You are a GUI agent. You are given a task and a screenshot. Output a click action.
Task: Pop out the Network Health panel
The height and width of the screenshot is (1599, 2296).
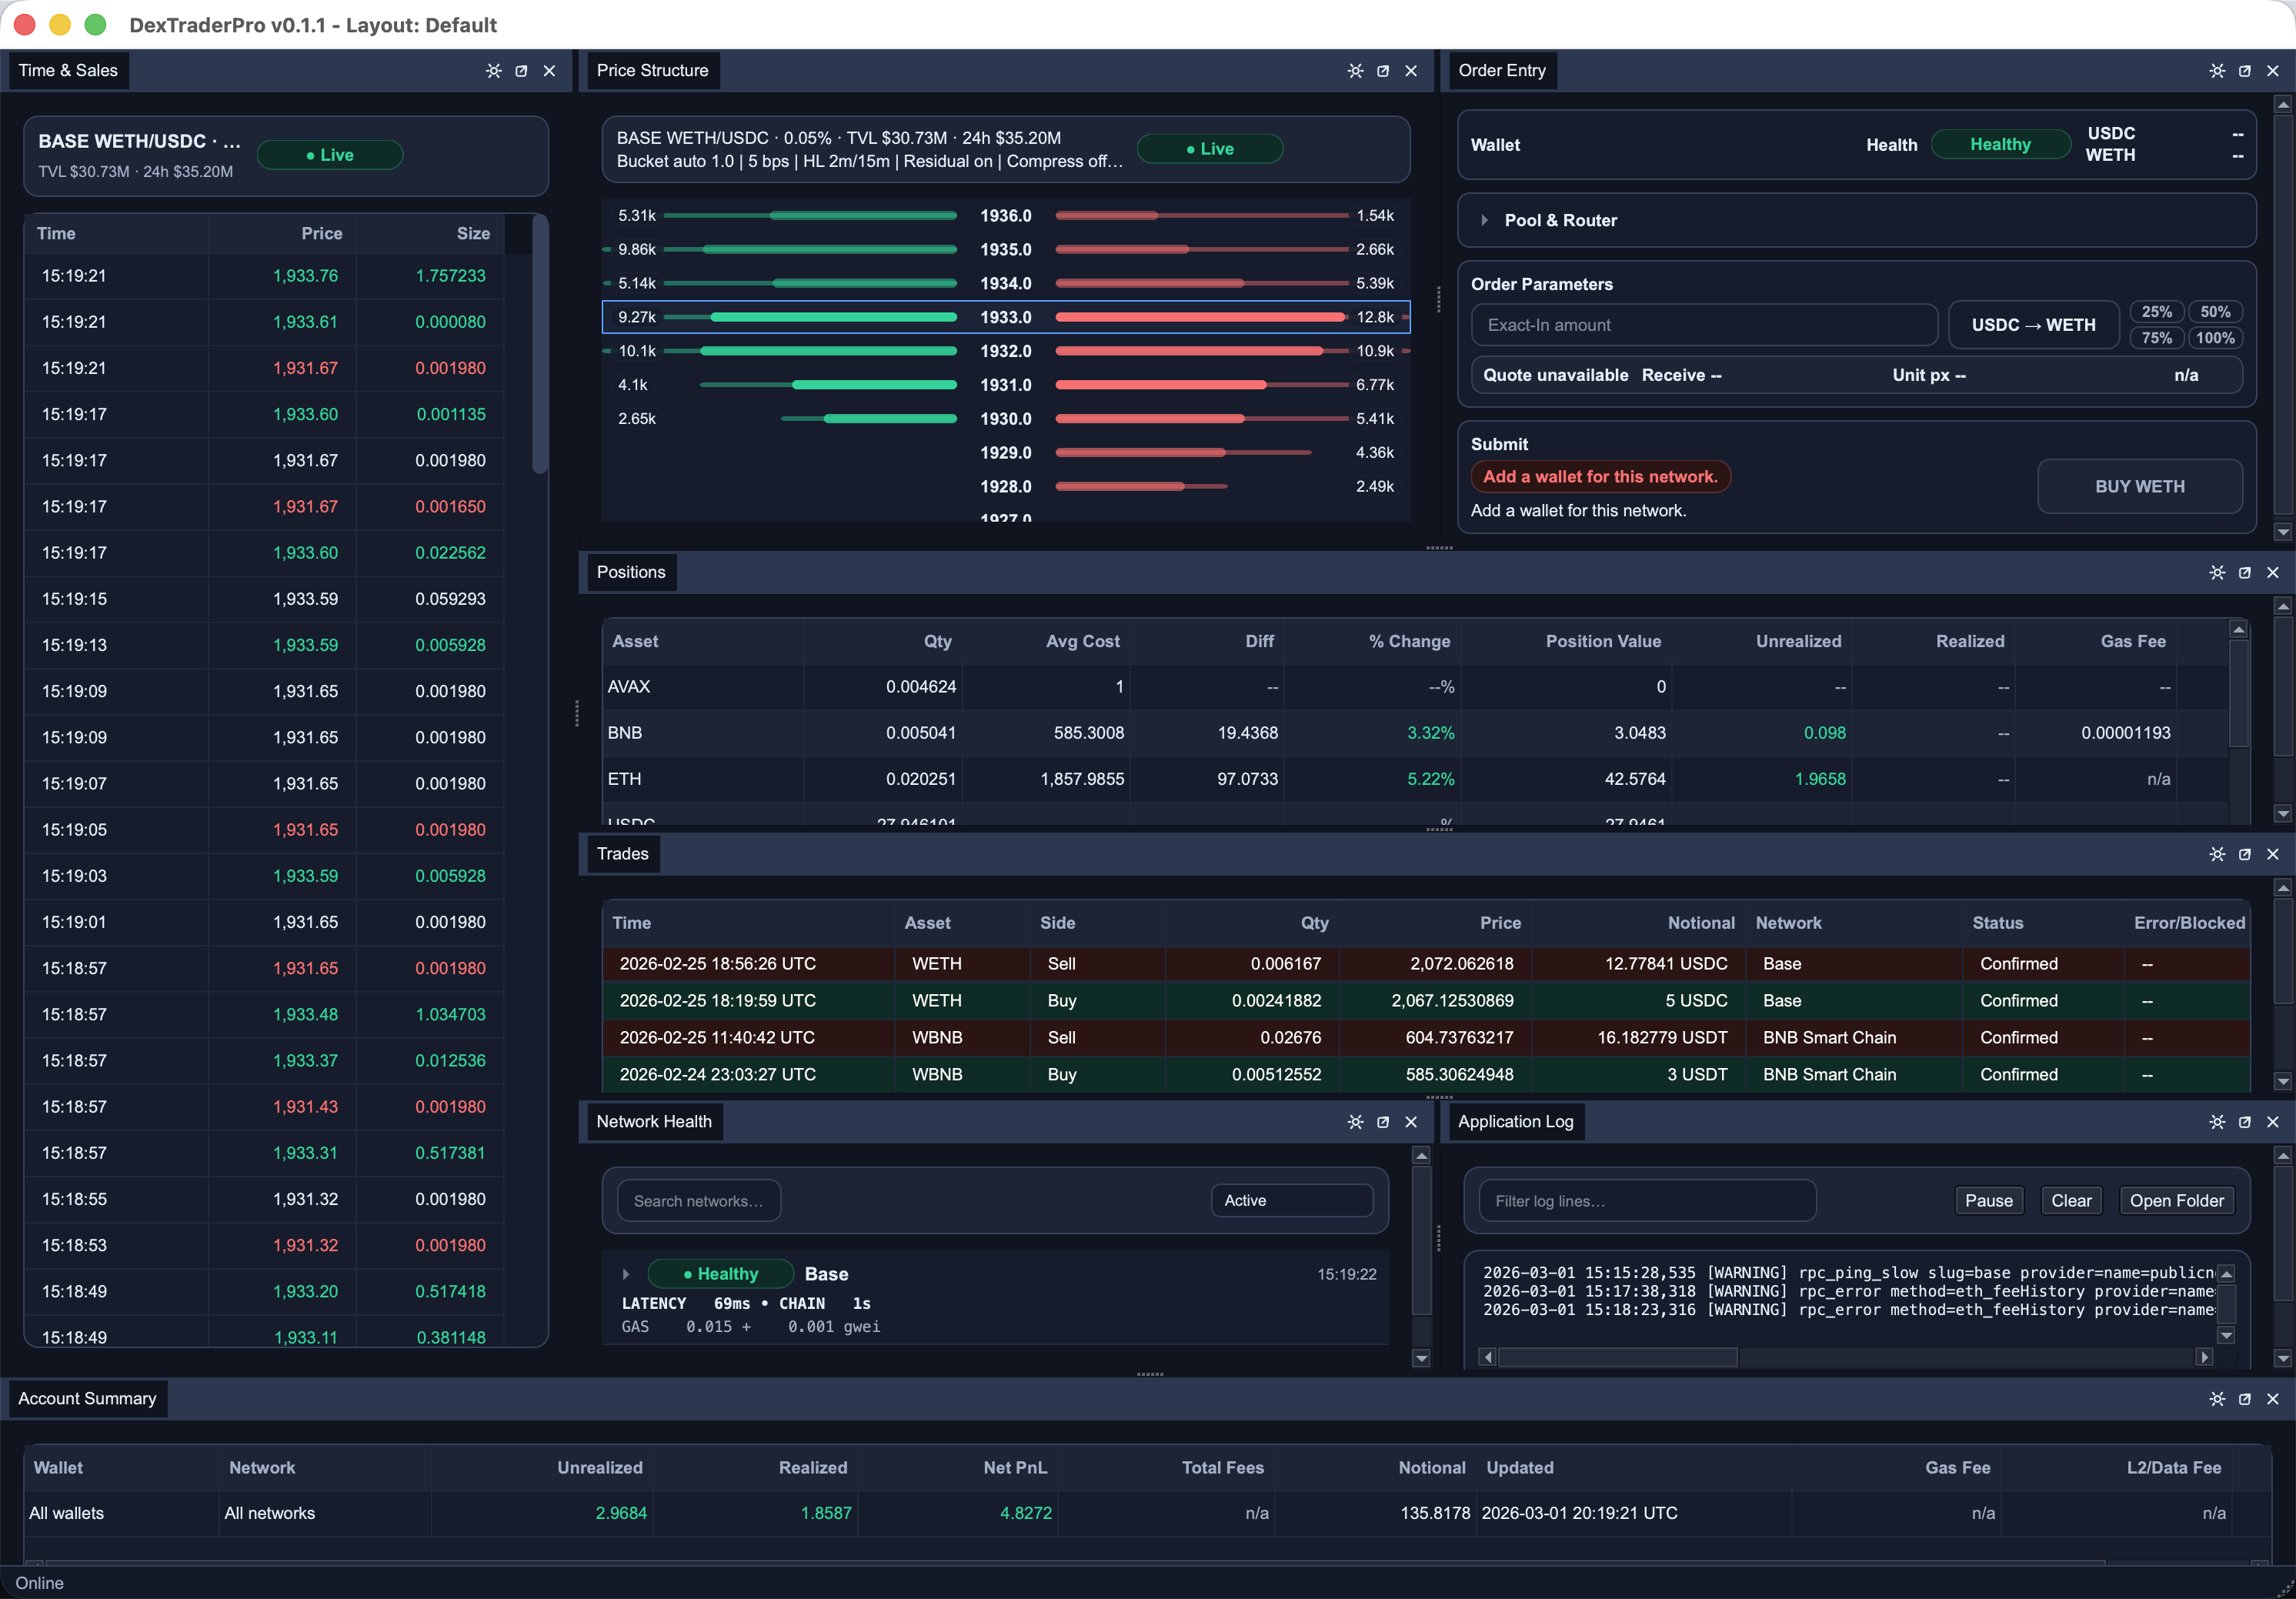[1383, 1122]
